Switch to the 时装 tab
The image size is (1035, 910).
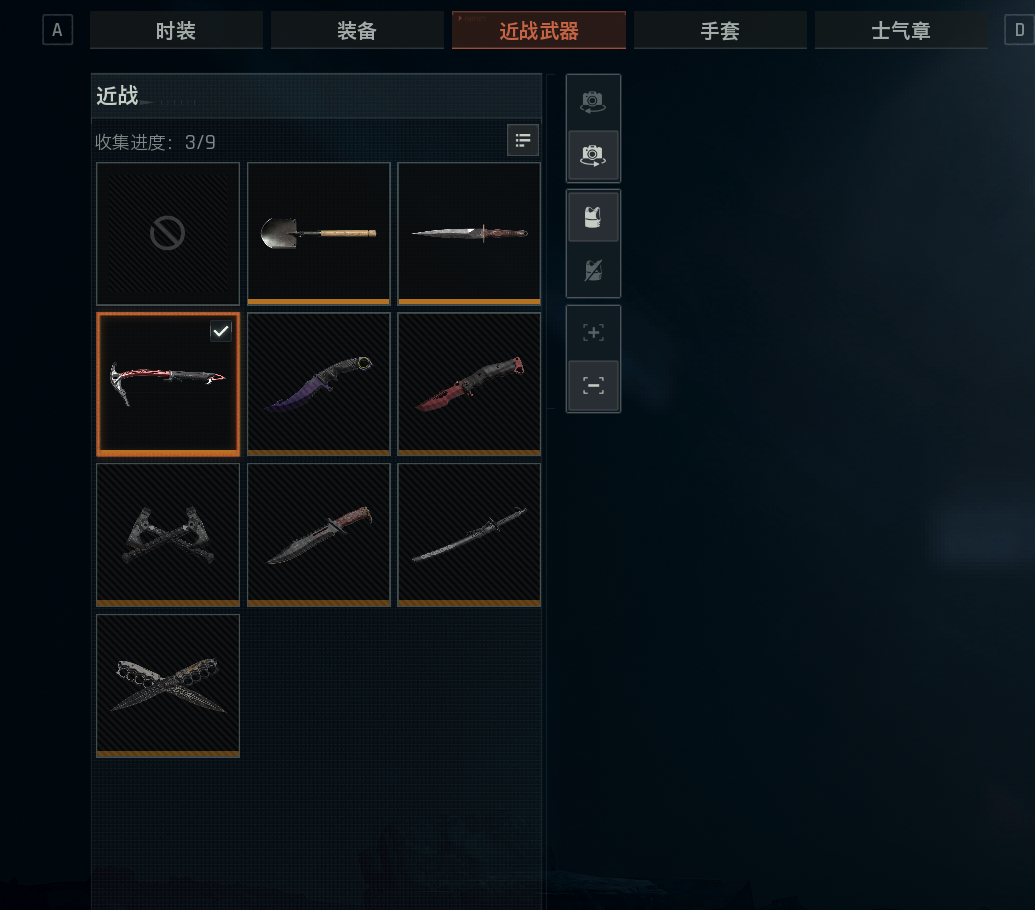coord(176,30)
